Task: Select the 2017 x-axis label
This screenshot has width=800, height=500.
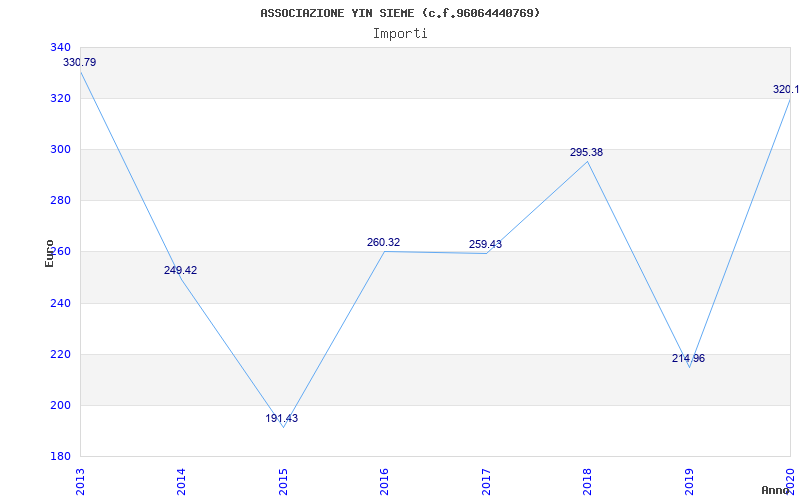Action: pos(486,482)
